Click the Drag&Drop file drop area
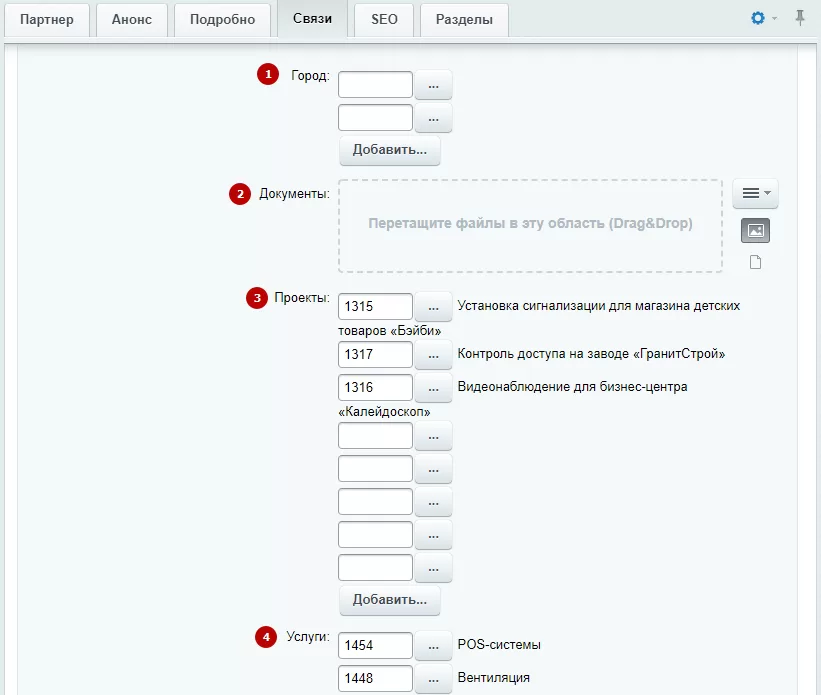Image resolution: width=821 pixels, height=695 pixels. pos(530,226)
